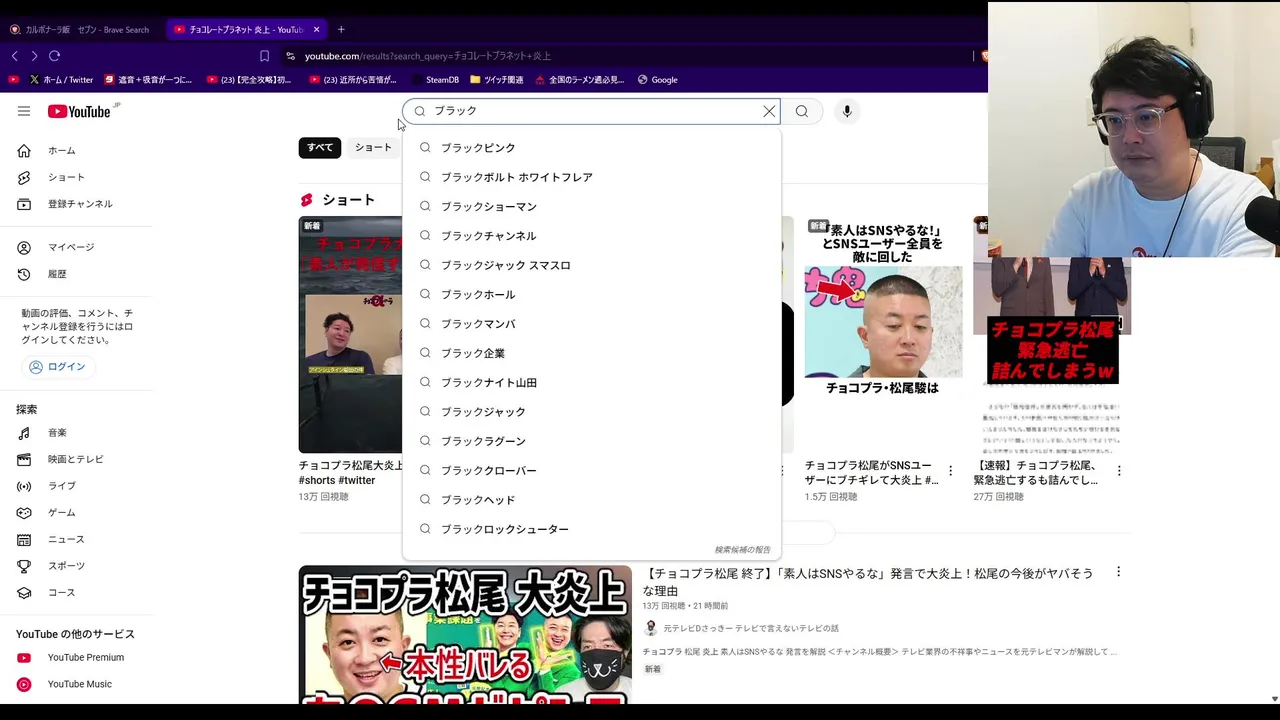Open 映画とテレビ in the sidebar

pos(76,459)
